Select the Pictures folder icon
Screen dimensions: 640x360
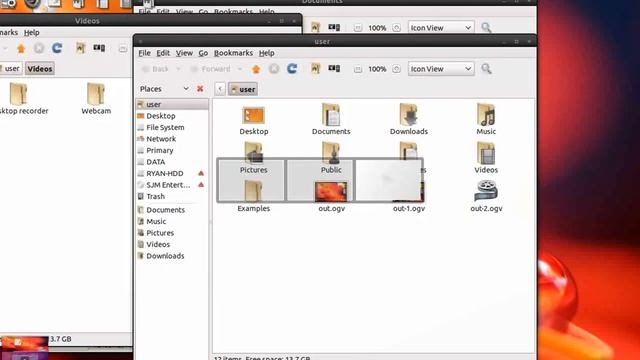253,153
